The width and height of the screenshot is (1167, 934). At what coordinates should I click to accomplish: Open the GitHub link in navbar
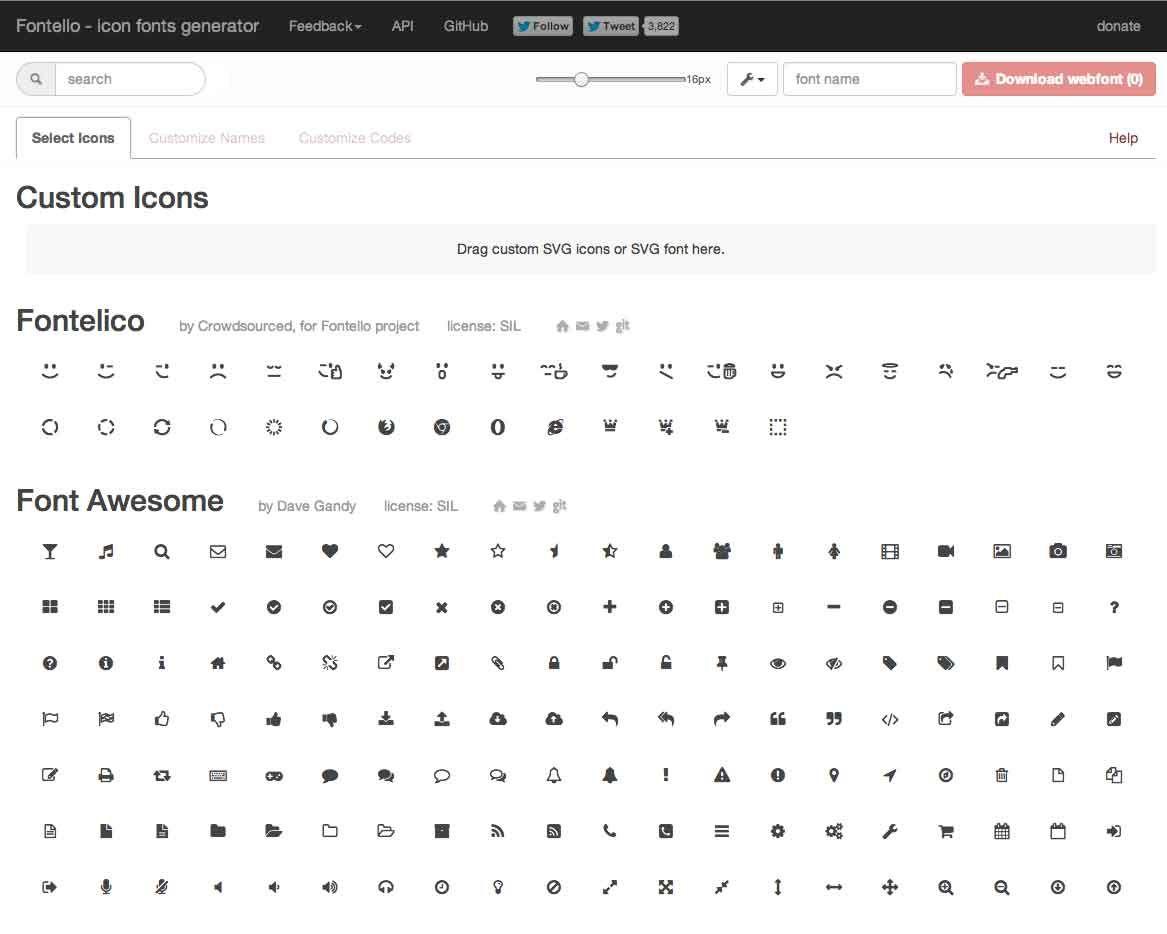click(466, 26)
